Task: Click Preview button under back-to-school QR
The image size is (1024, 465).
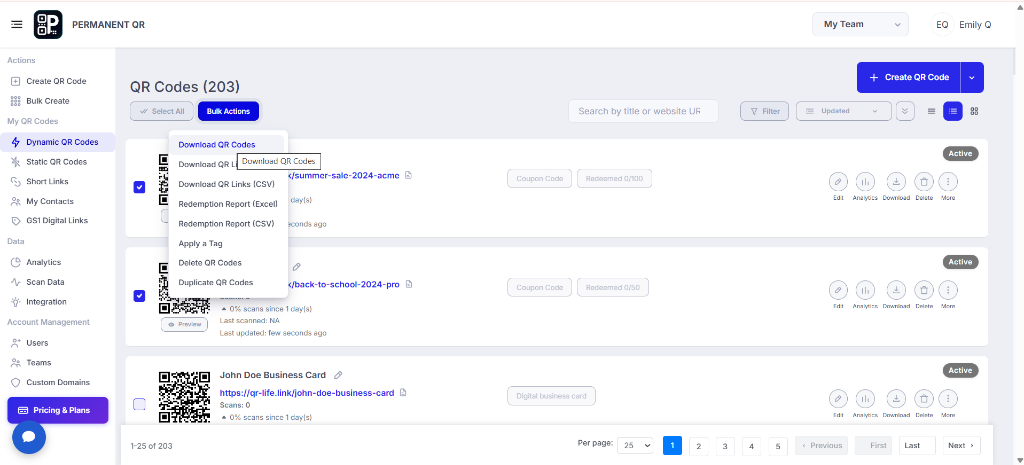Action: (x=184, y=324)
